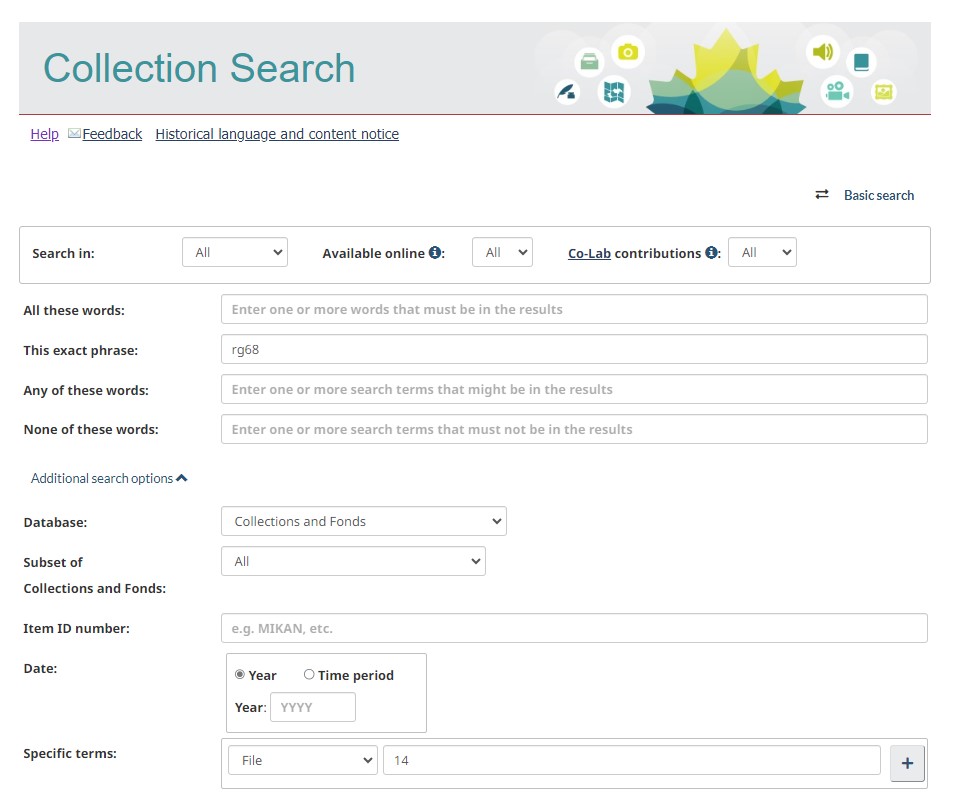Image resolution: width=961 pixels, height=794 pixels.
Task: Select the Time period radio button
Action: tap(309, 675)
